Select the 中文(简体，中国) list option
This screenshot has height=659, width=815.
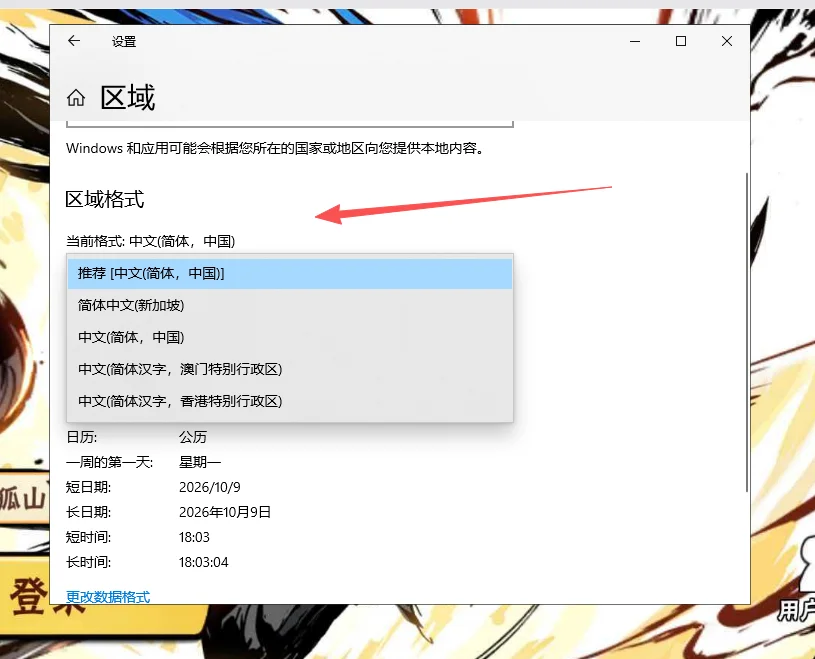click(290, 337)
